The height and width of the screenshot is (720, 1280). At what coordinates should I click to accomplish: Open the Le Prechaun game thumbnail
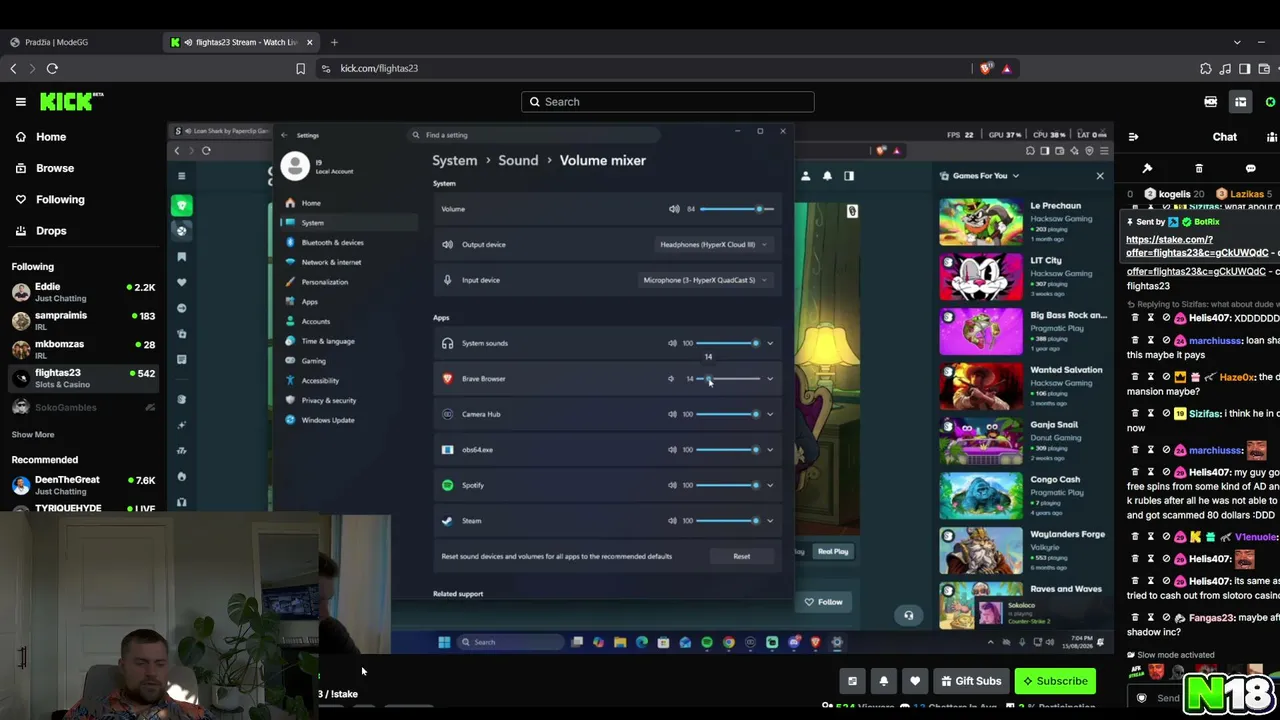980,222
